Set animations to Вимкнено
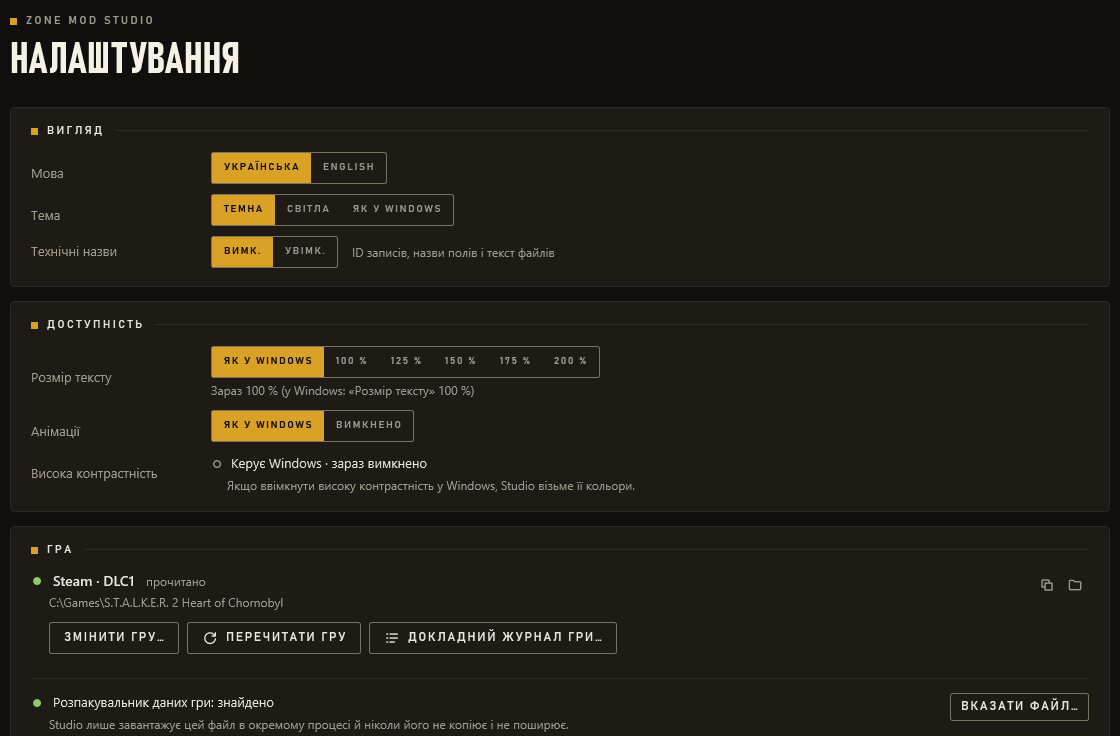The width and height of the screenshot is (1120, 736). 369,425
